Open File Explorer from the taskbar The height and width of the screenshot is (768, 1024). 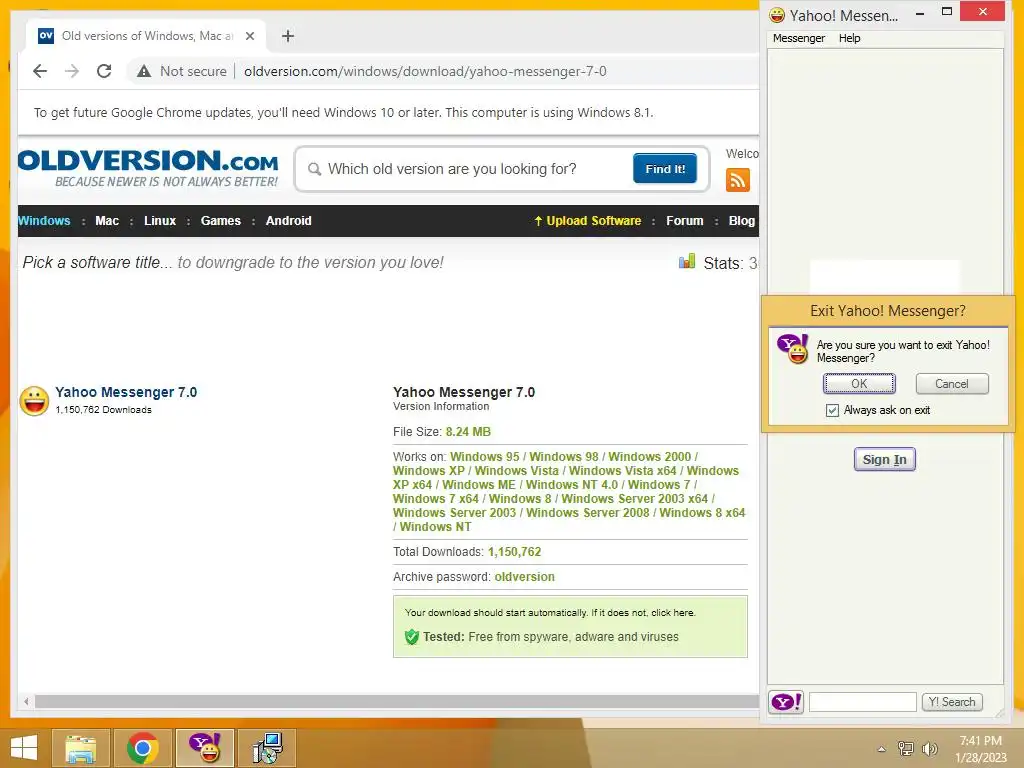[80, 748]
